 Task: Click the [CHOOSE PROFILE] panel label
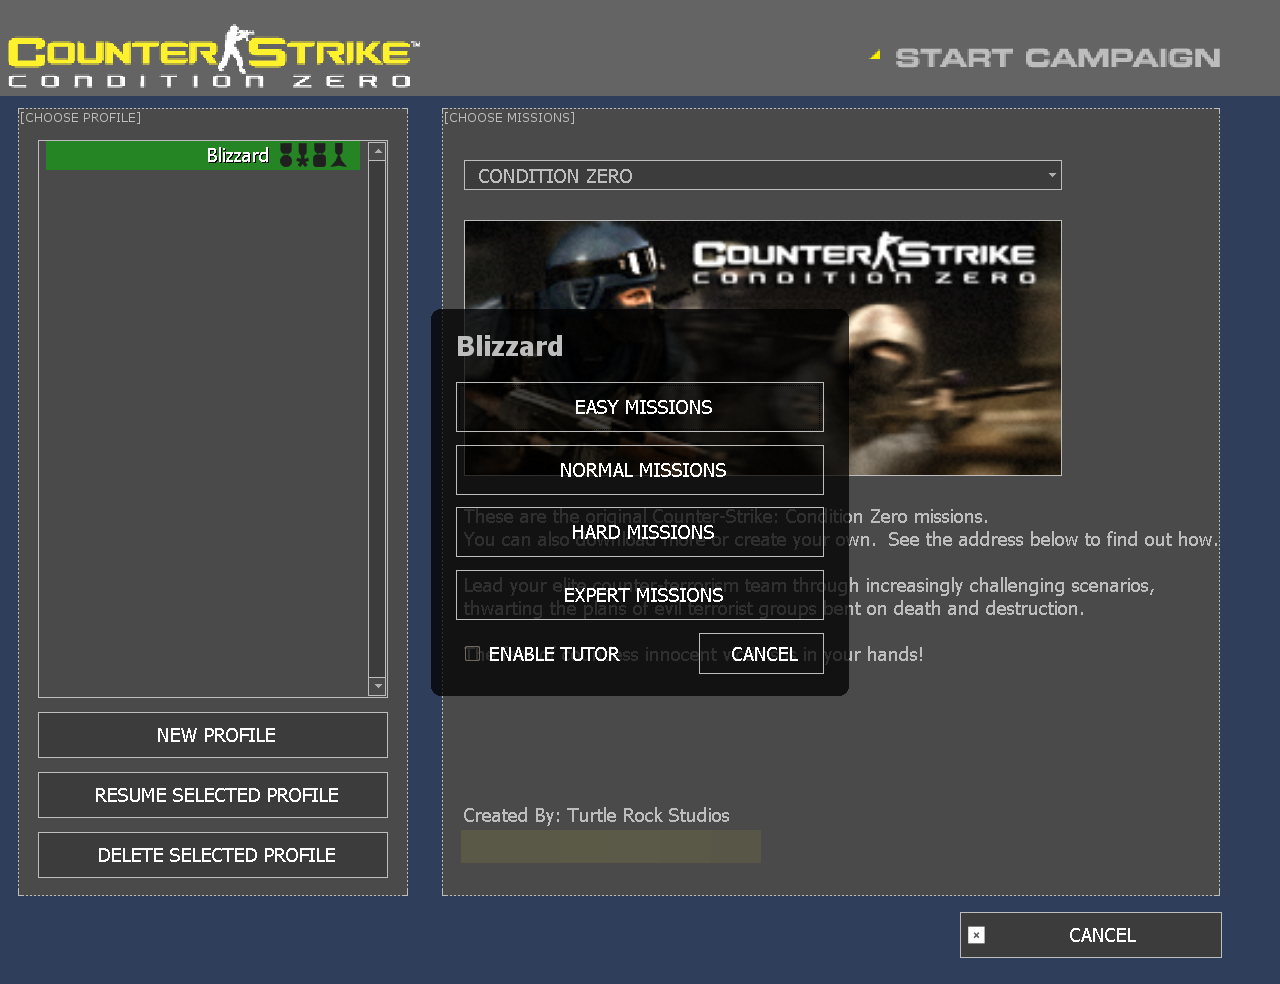coord(81,117)
